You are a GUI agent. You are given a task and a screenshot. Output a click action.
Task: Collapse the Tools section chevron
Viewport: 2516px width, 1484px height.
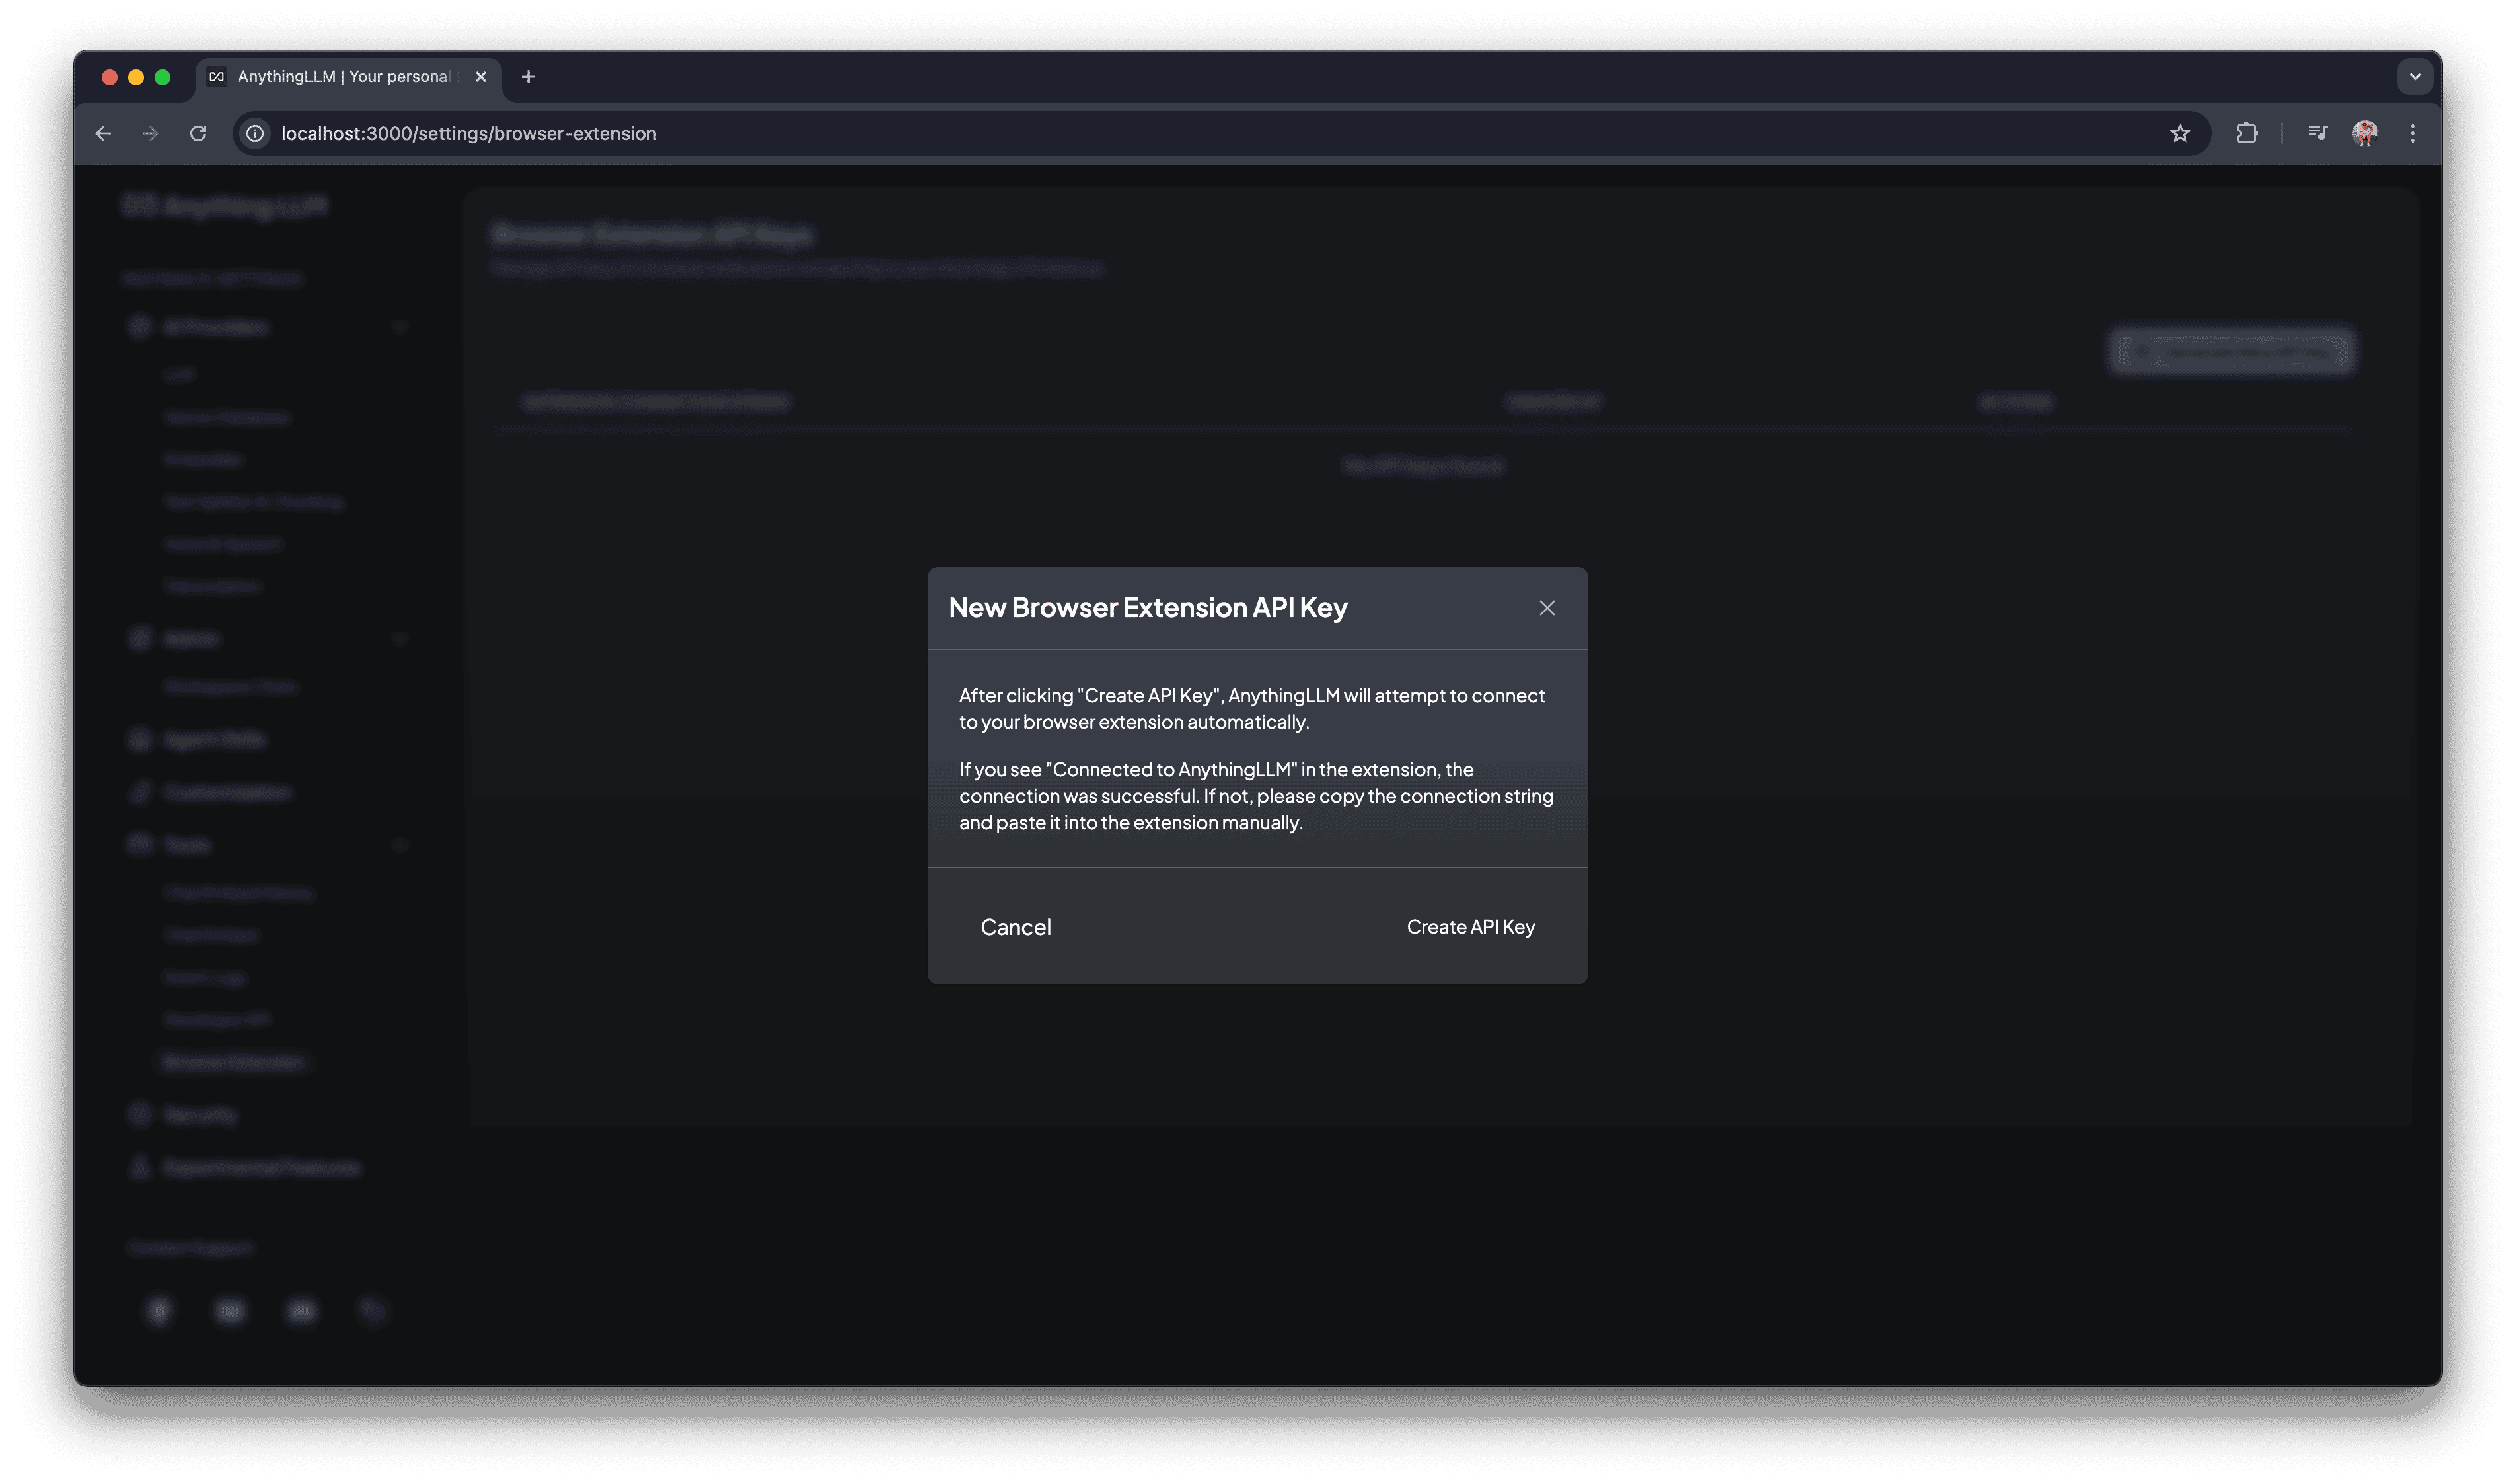(401, 844)
